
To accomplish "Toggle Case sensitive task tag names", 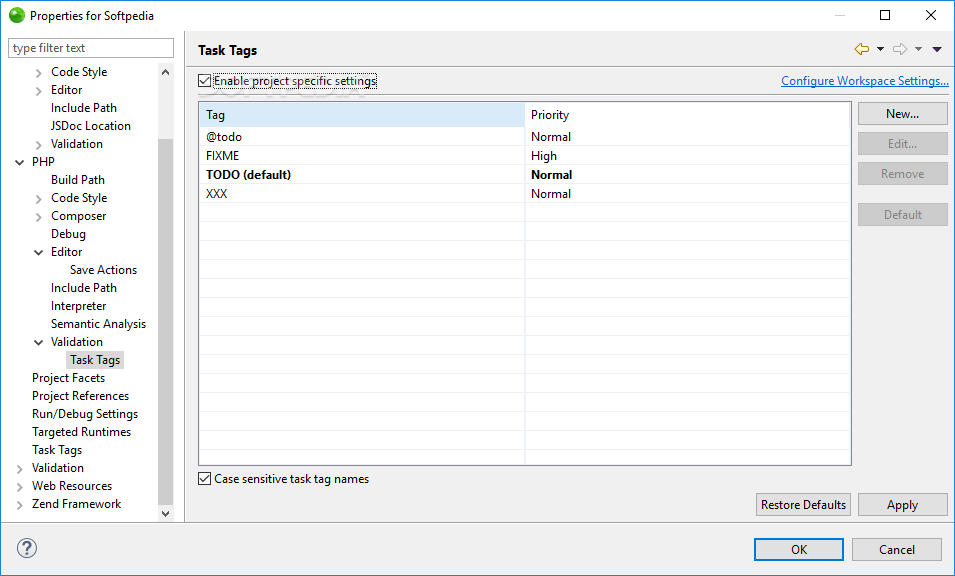I will point(205,479).
